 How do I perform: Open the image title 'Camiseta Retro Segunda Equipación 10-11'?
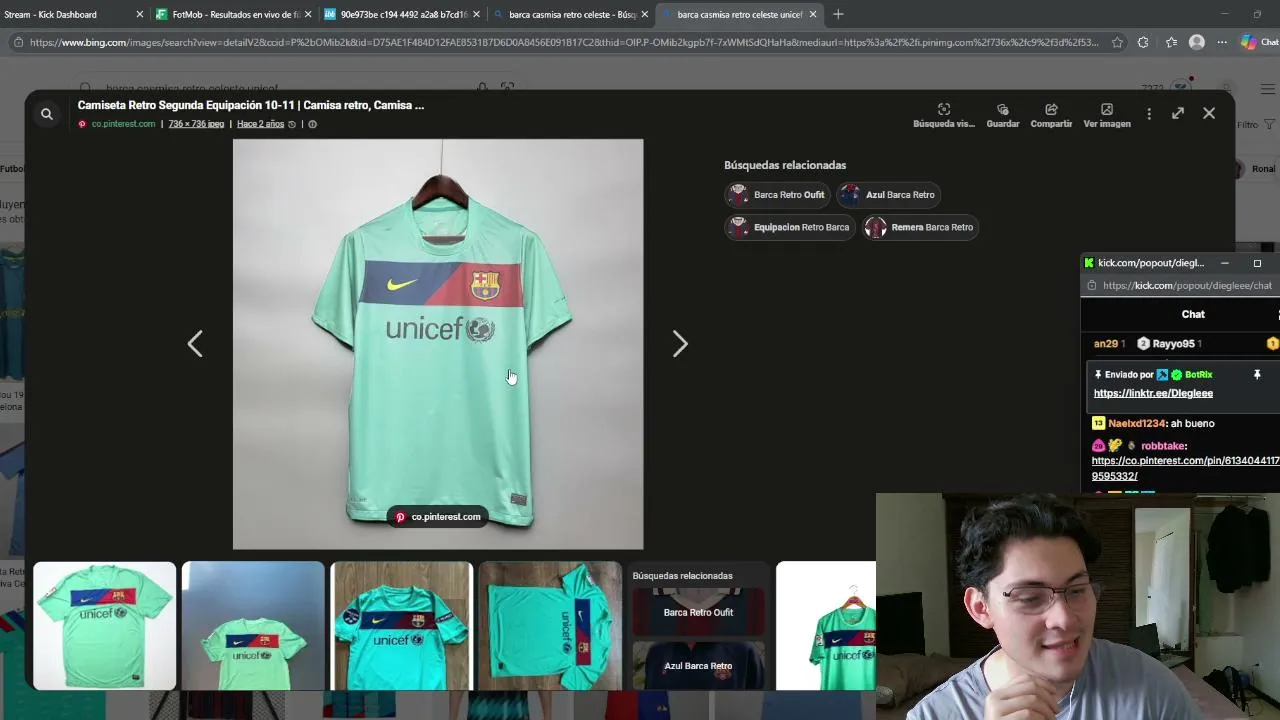251,105
